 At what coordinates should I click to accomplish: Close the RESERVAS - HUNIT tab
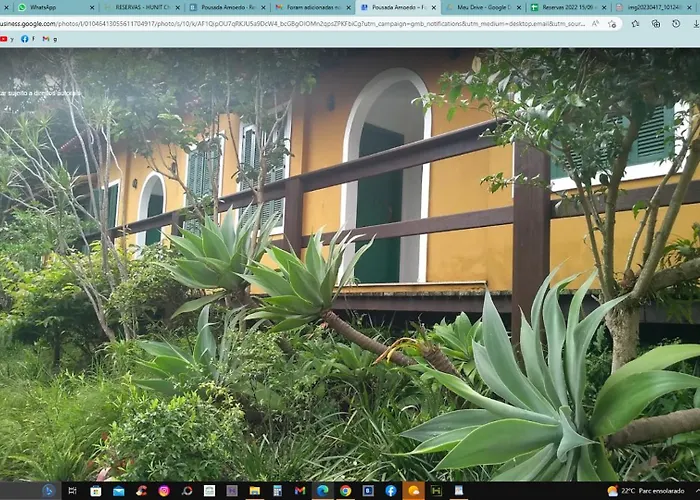click(x=178, y=8)
